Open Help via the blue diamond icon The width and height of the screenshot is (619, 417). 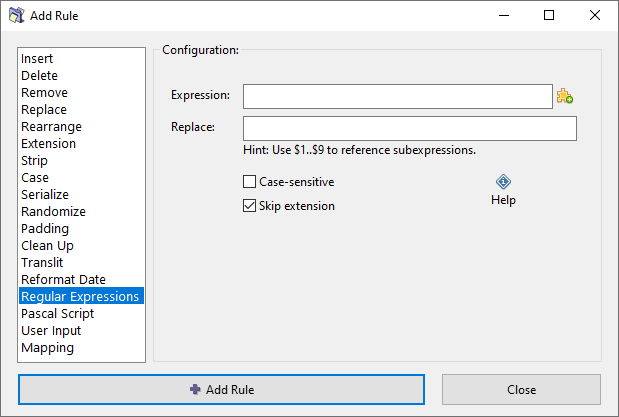coord(503,182)
